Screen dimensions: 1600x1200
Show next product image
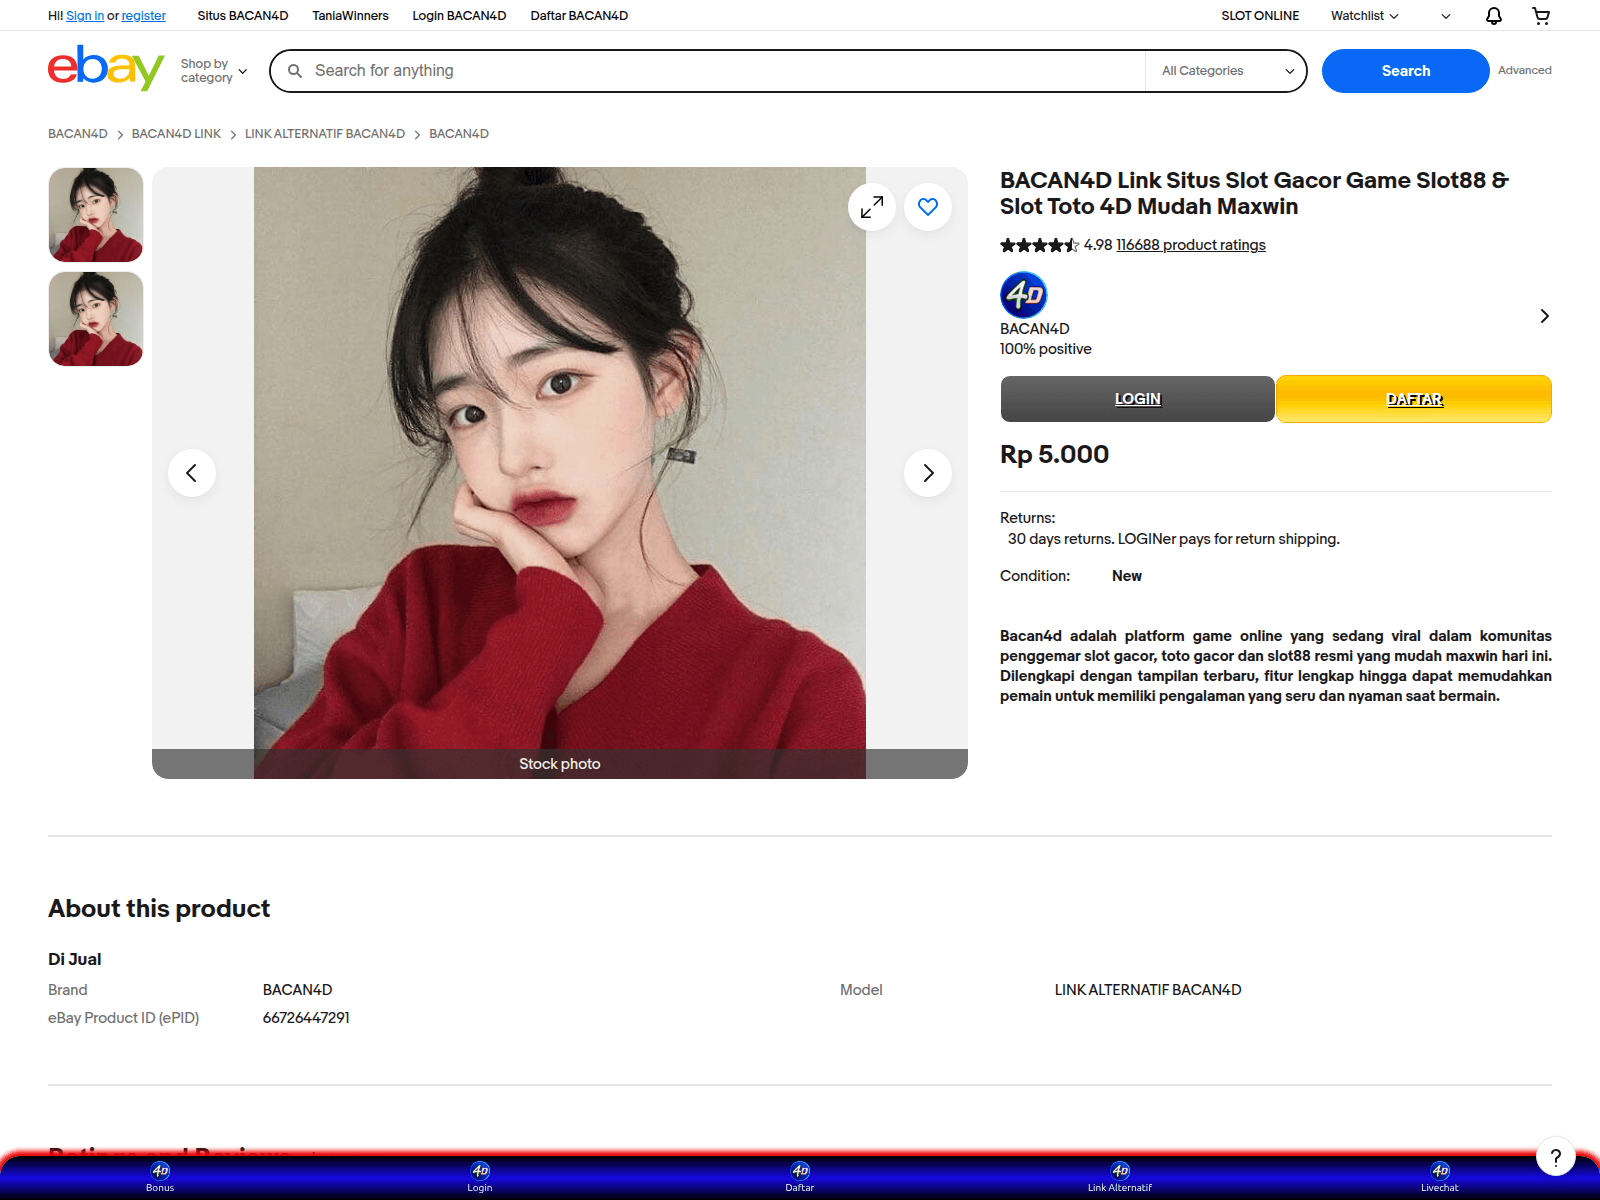[928, 473]
